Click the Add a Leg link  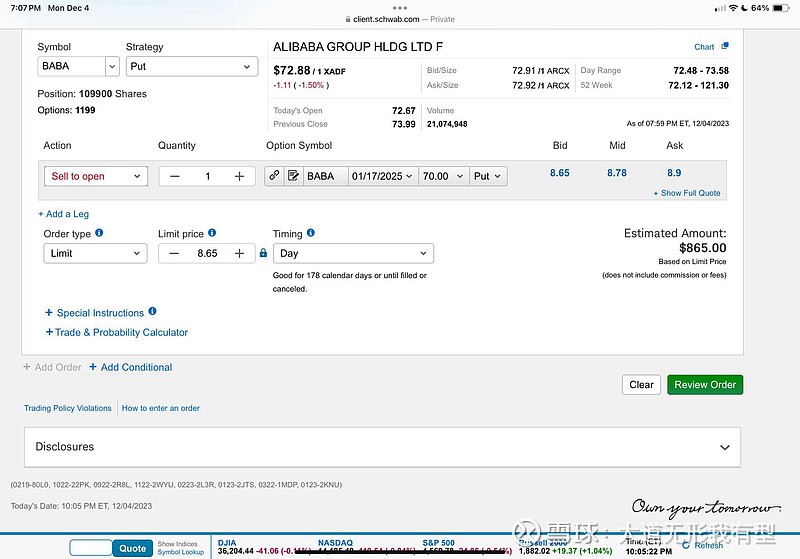pyautogui.click(x=63, y=214)
